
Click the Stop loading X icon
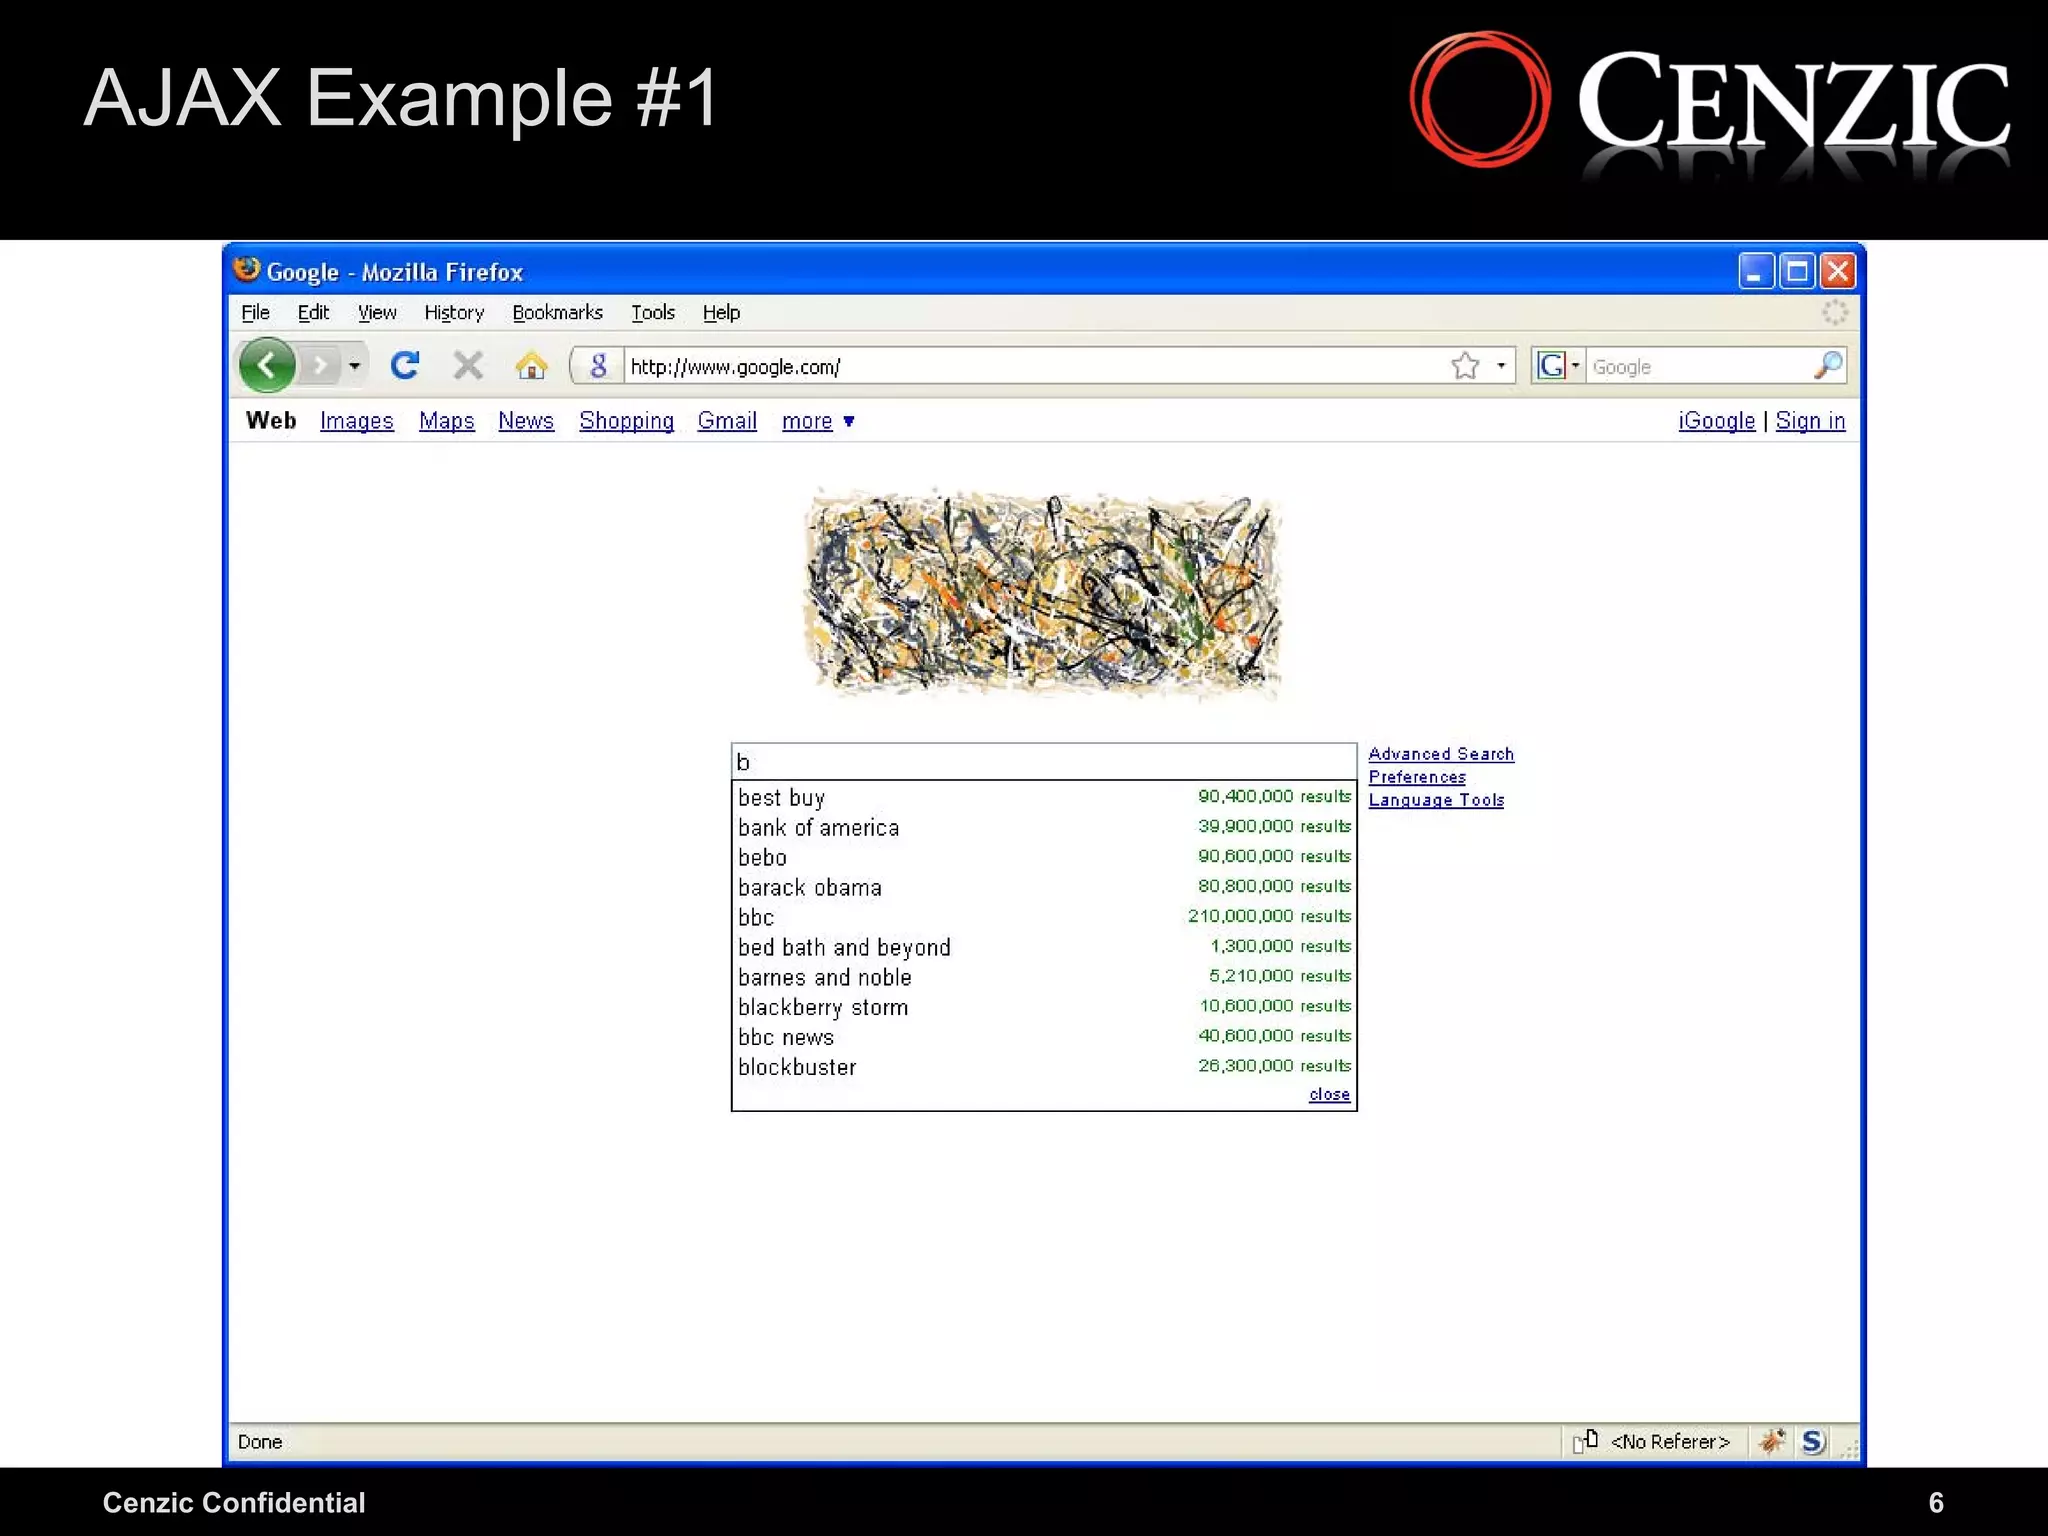point(468,365)
